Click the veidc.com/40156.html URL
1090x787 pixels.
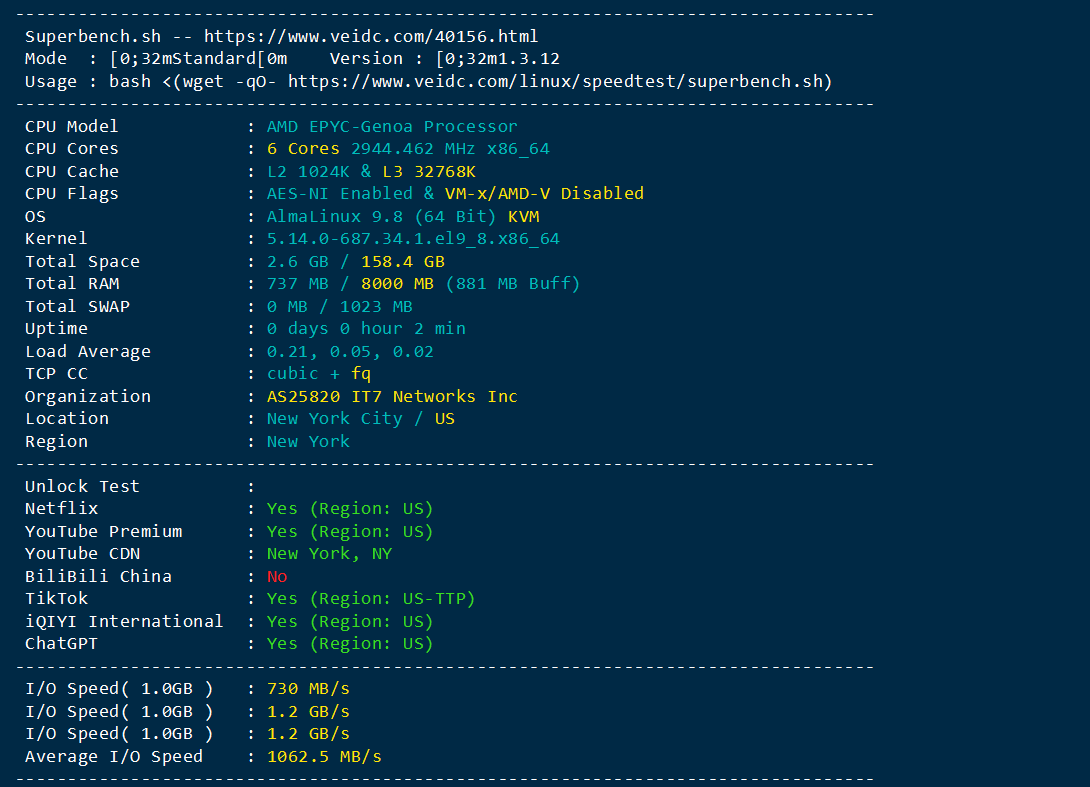click(371, 36)
